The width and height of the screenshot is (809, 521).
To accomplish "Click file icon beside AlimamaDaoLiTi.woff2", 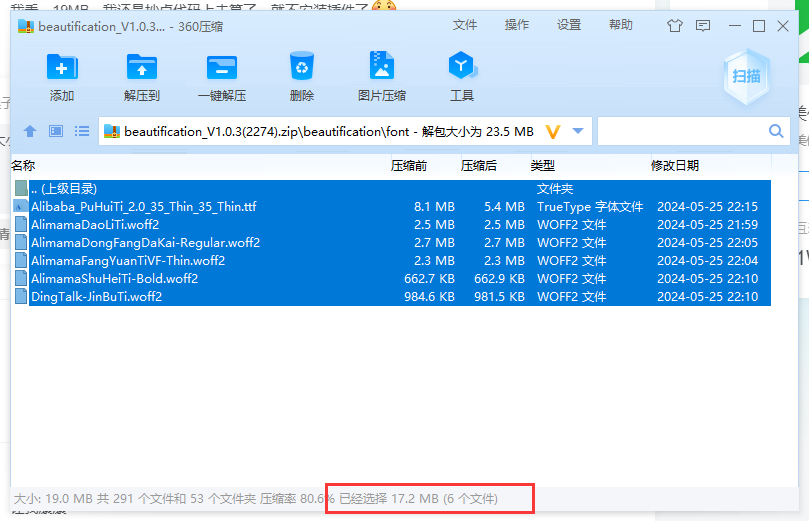I will 21,224.
